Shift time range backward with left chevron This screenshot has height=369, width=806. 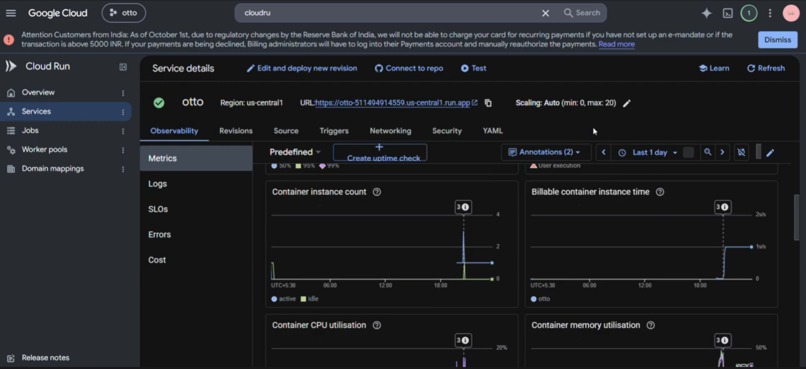click(604, 152)
